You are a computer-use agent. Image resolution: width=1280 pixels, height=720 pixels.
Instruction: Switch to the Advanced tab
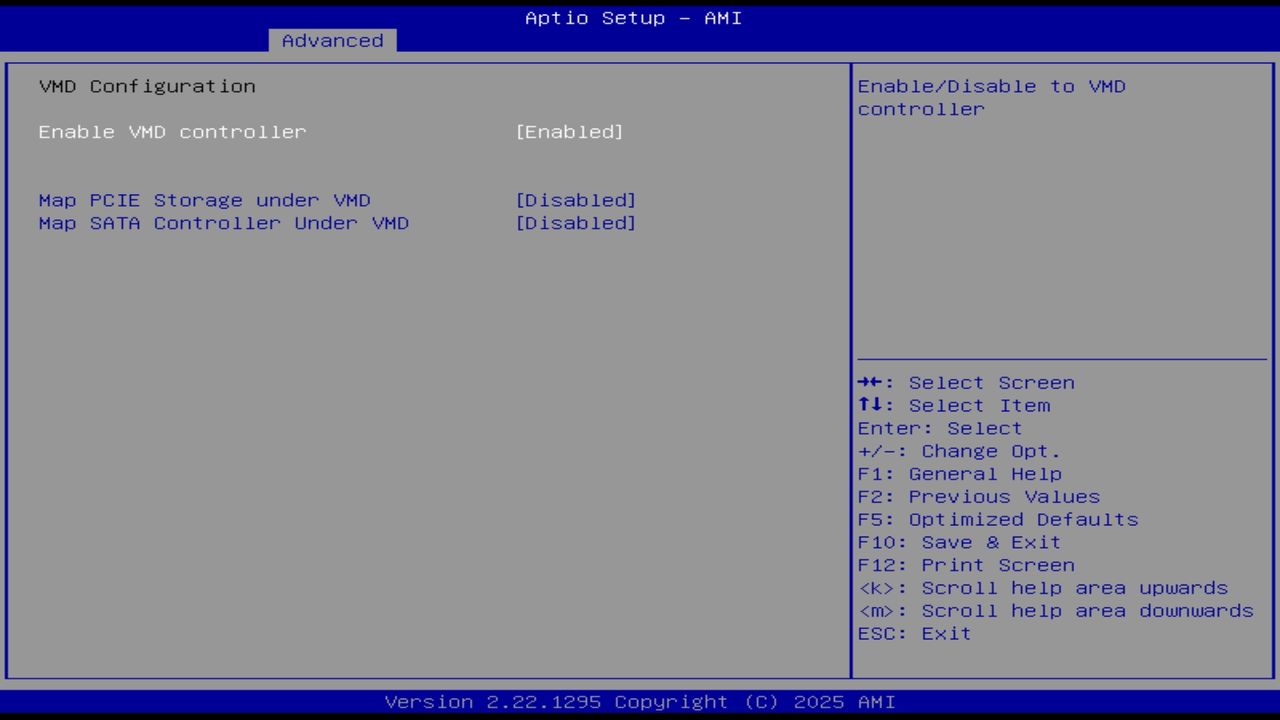coord(332,40)
